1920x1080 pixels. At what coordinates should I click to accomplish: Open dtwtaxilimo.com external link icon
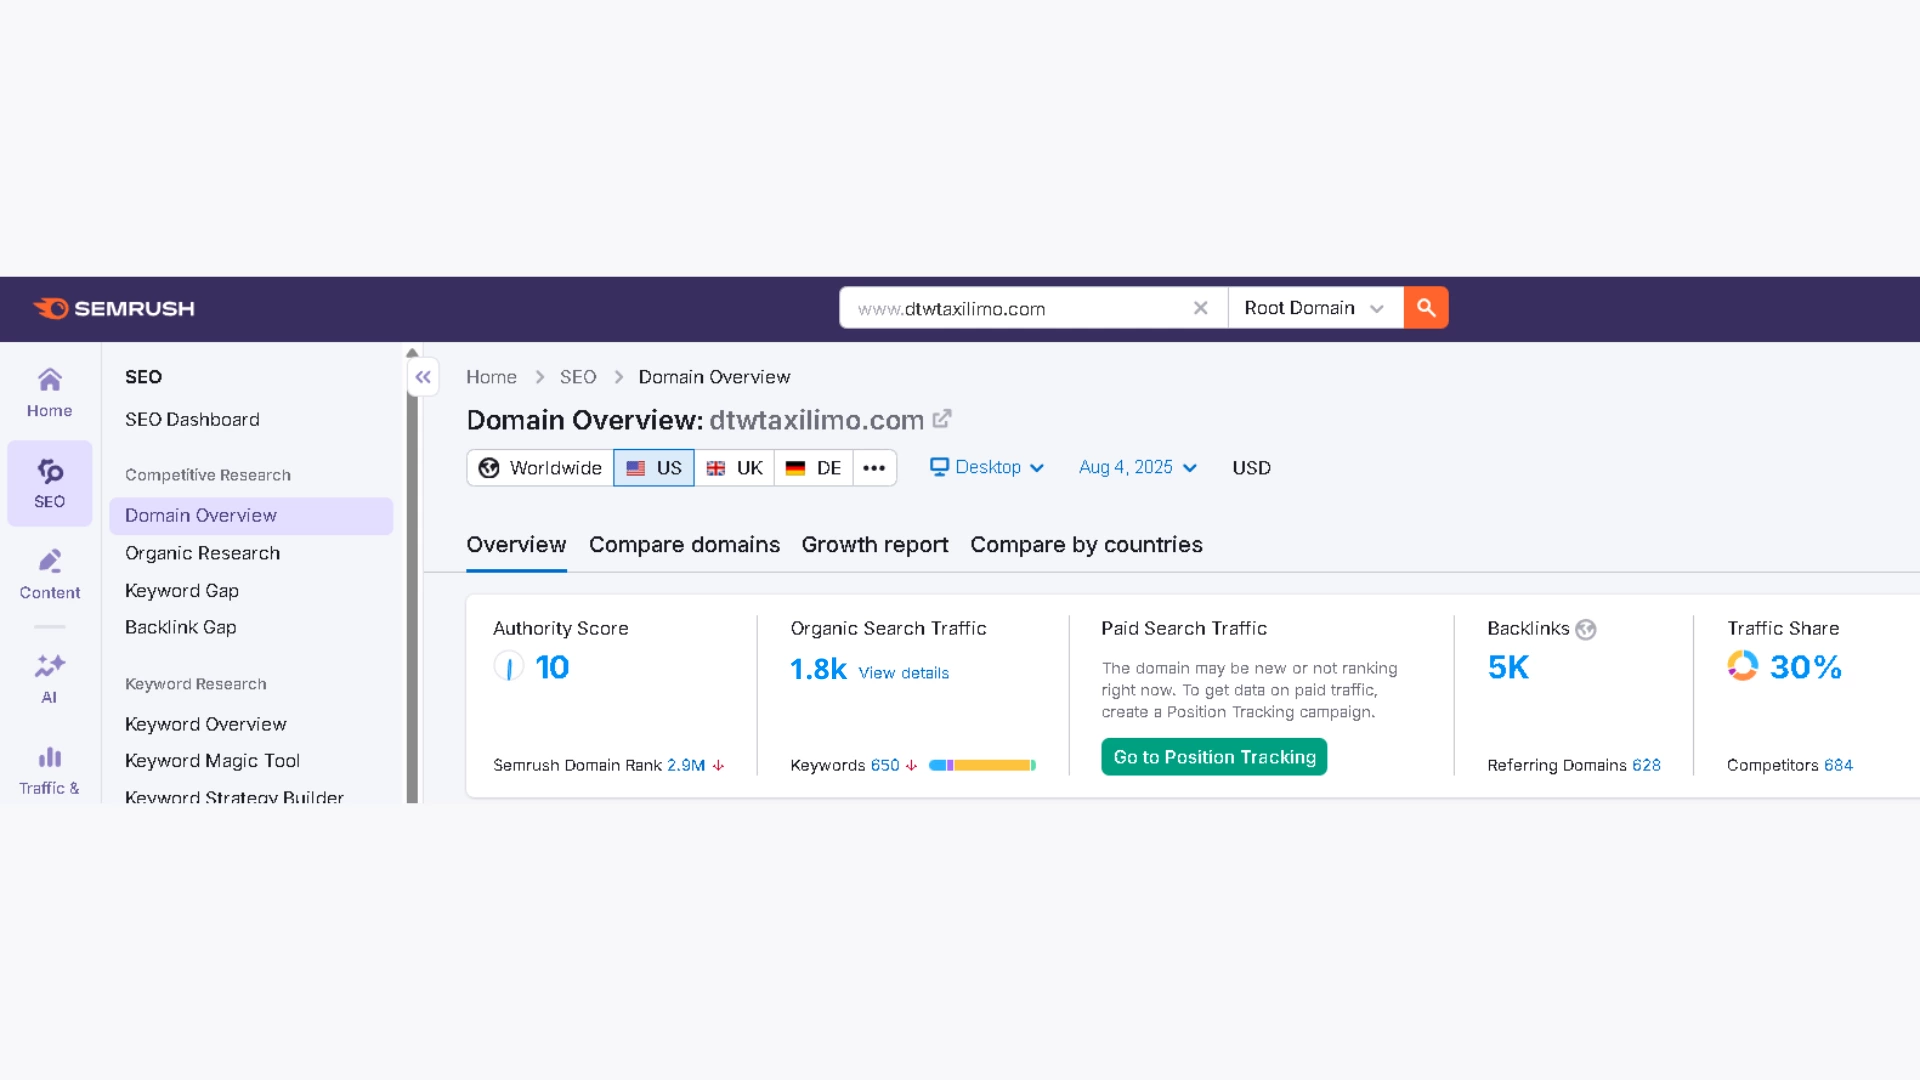pyautogui.click(x=942, y=419)
